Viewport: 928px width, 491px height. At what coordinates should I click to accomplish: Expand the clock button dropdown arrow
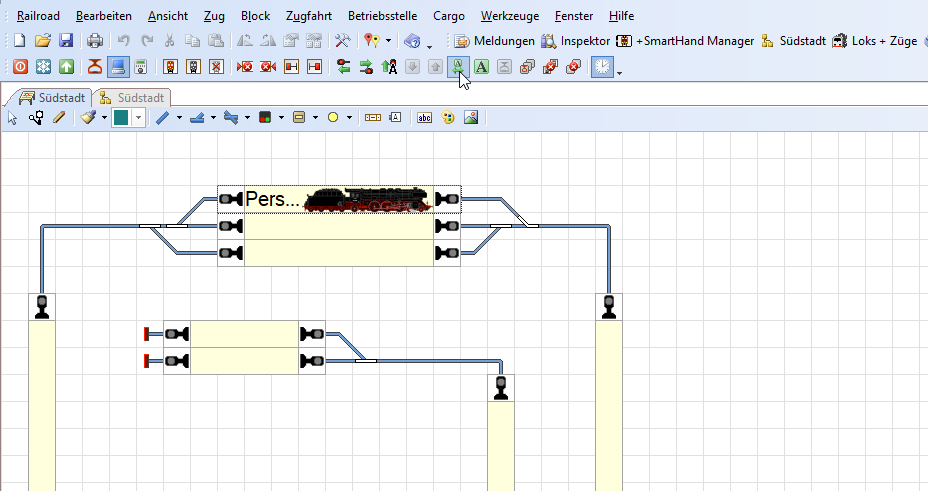620,71
